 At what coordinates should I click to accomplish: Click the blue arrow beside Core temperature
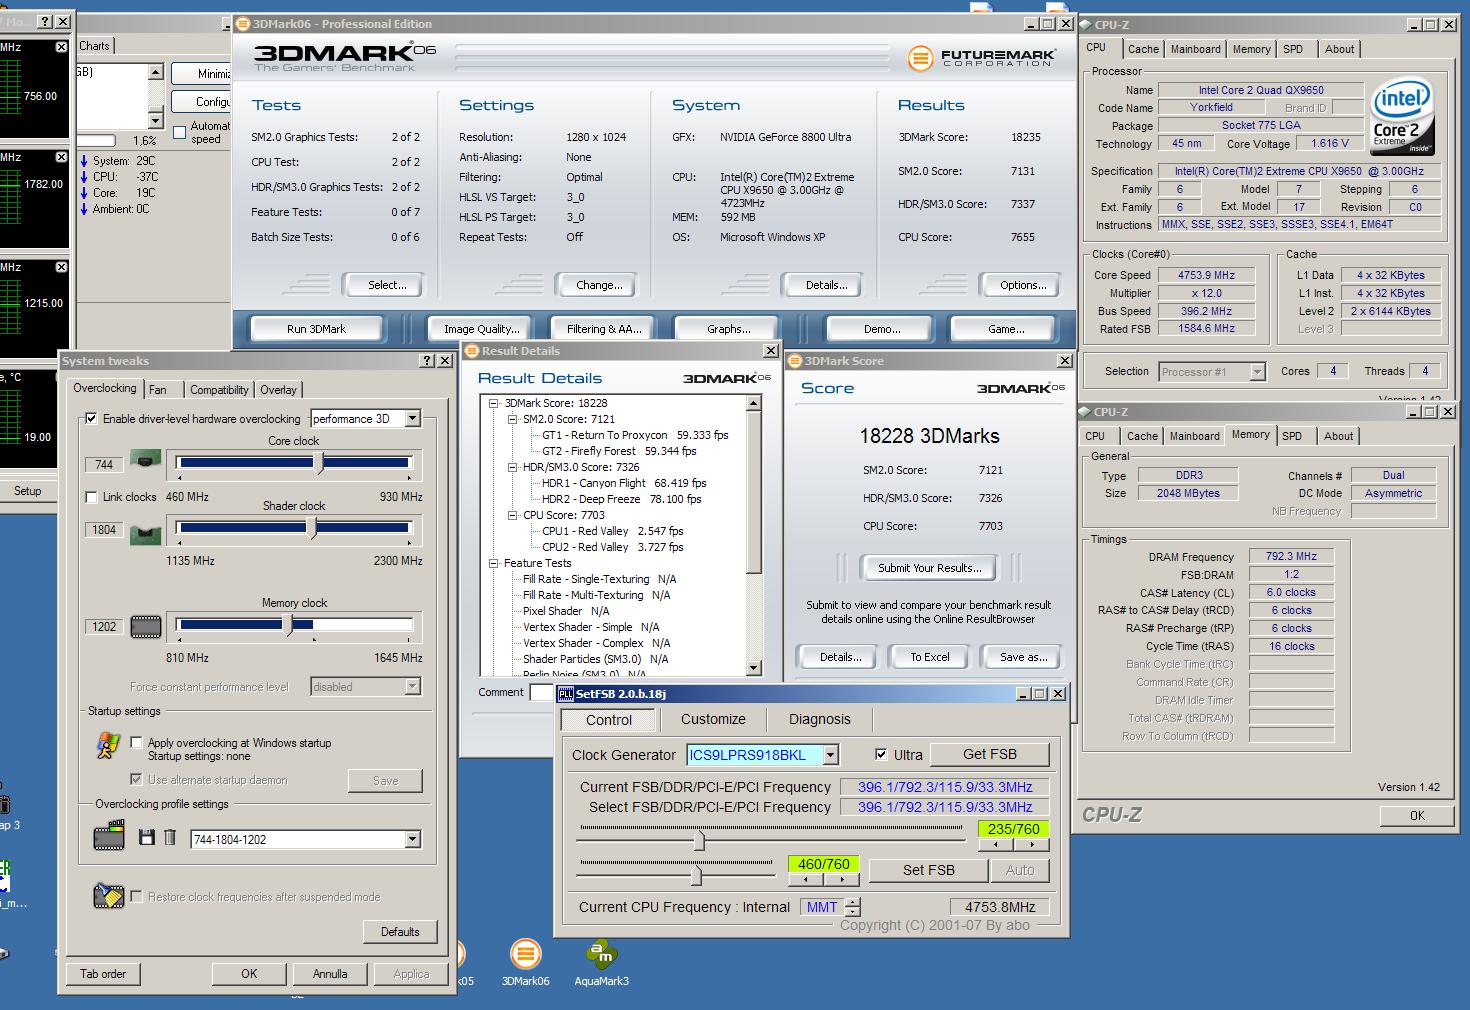(83, 193)
